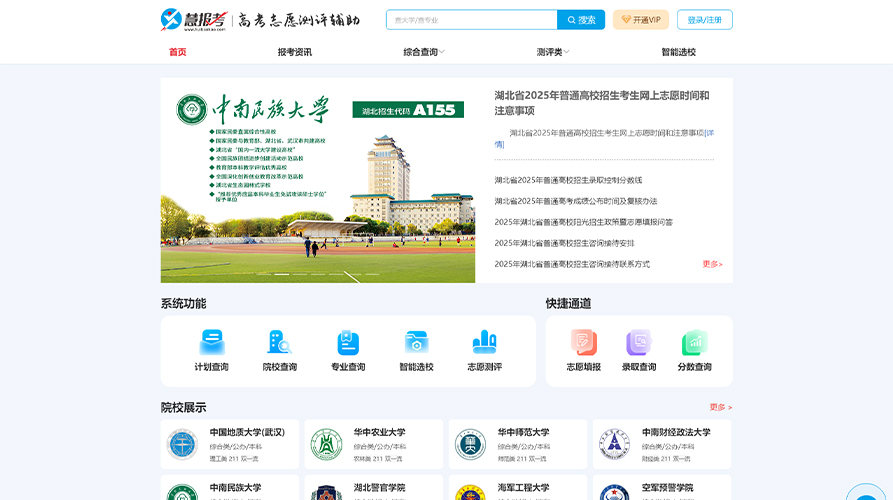Click the 开通VIP button
The height and width of the screenshot is (500, 893).
click(x=641, y=20)
